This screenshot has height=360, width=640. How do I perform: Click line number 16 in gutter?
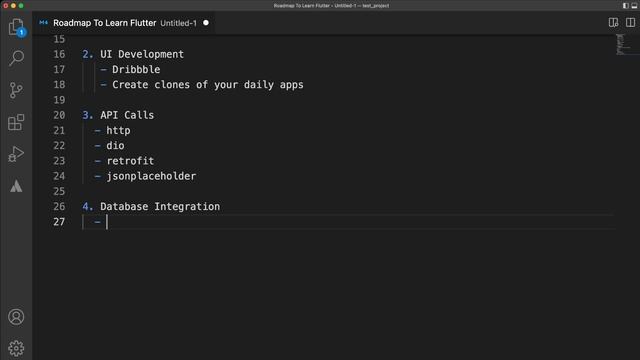59,54
